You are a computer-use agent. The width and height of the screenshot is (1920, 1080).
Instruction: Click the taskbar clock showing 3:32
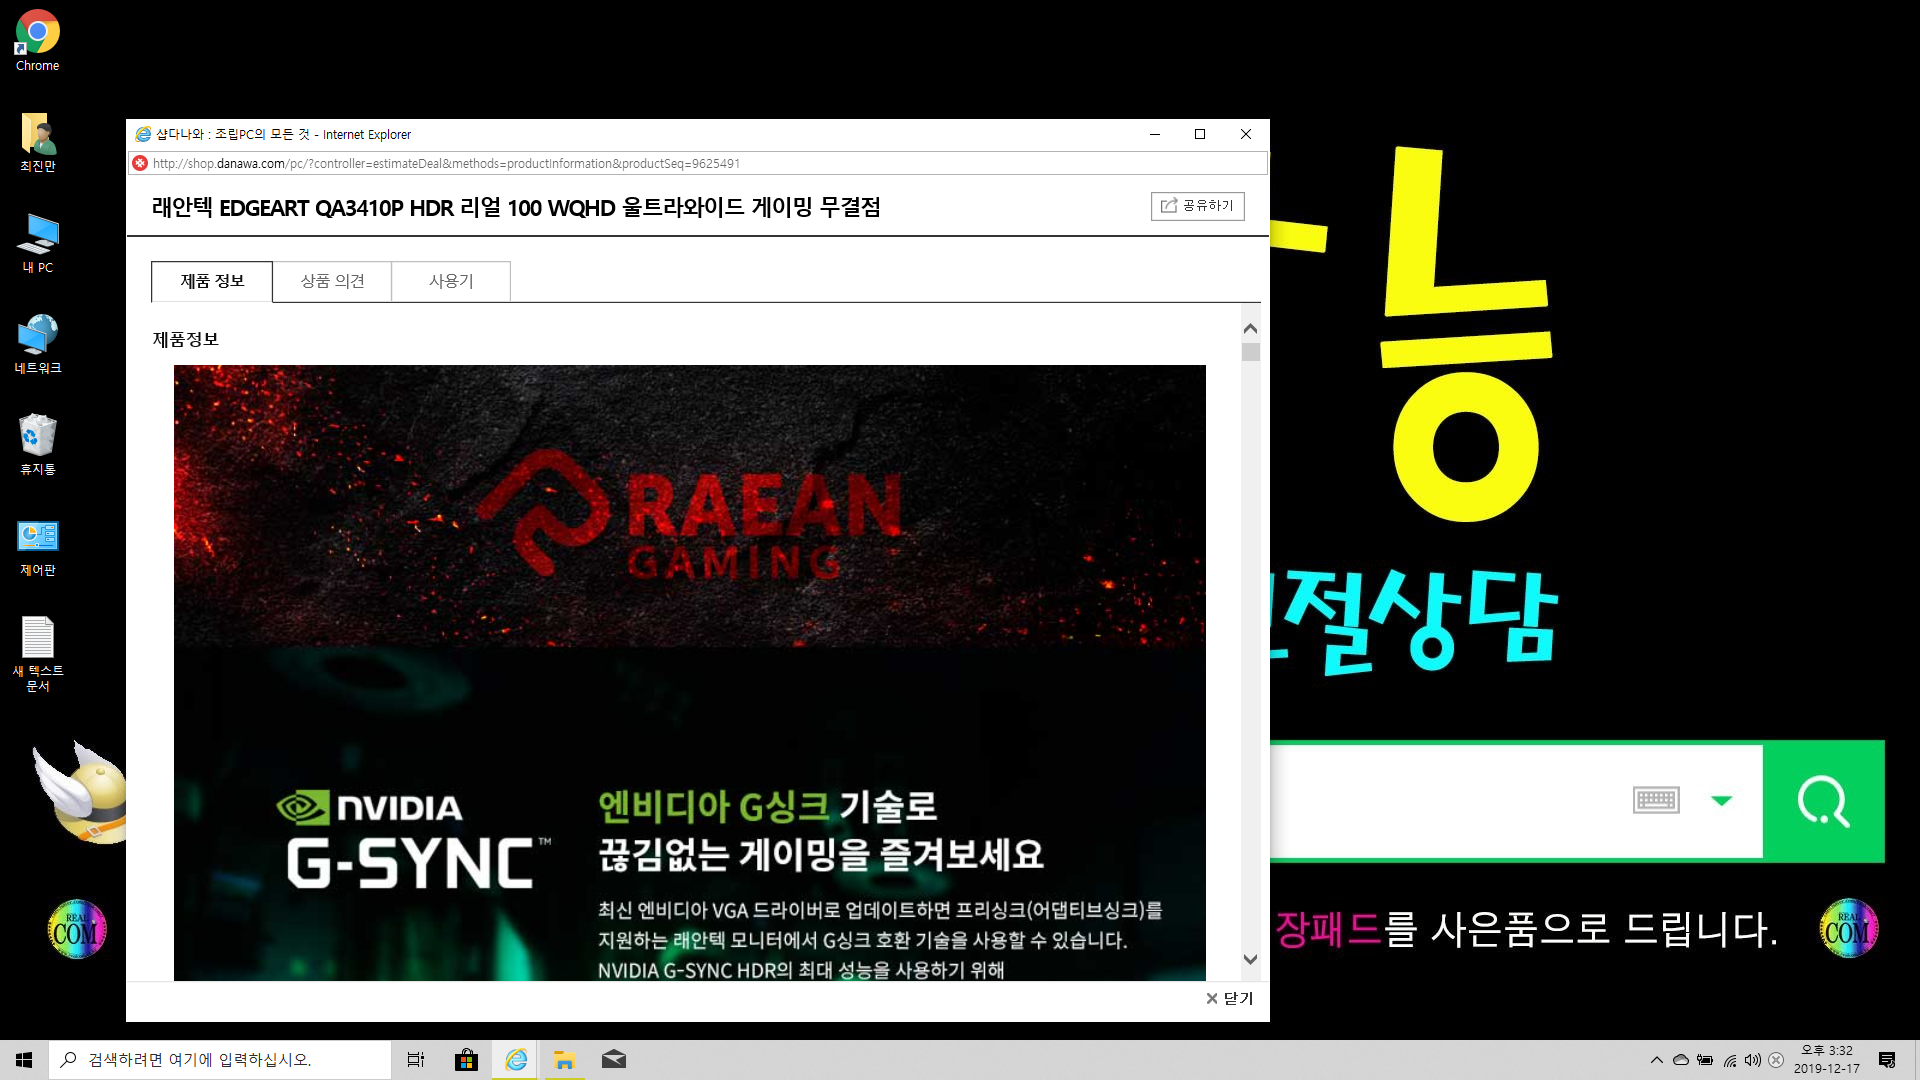[1827, 1060]
